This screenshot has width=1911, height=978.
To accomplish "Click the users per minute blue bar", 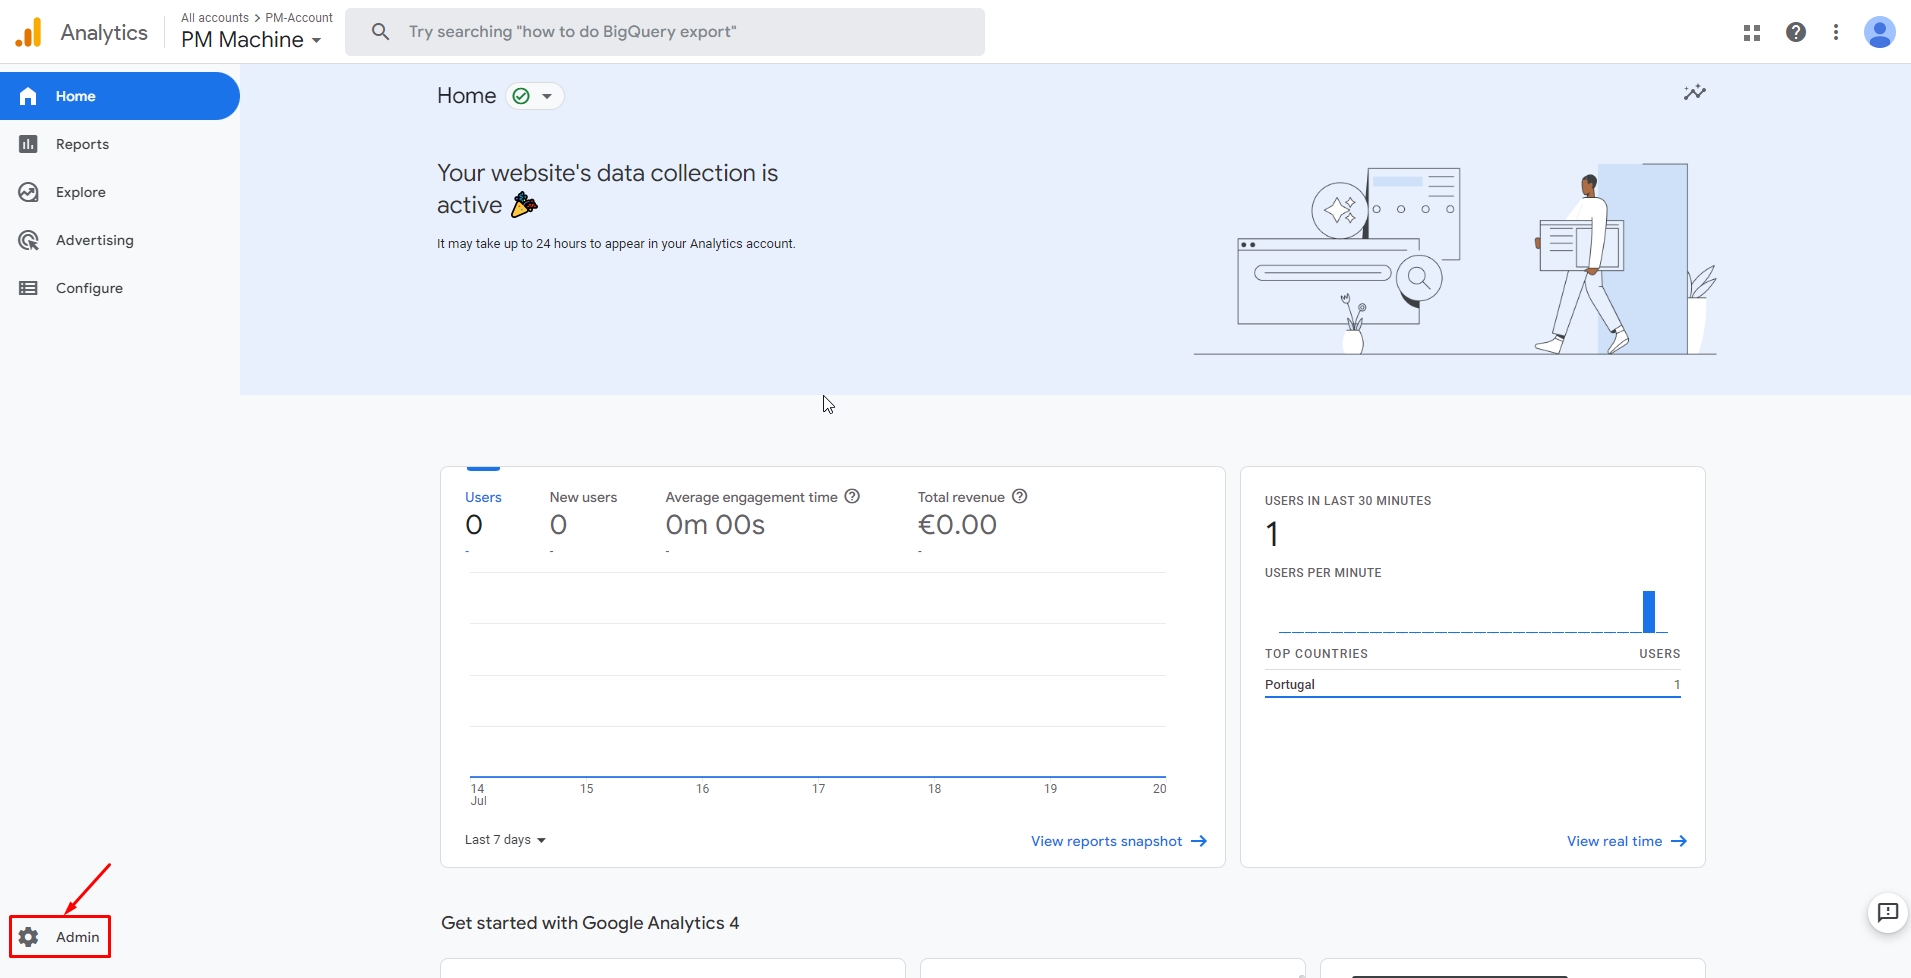I will click(1649, 612).
